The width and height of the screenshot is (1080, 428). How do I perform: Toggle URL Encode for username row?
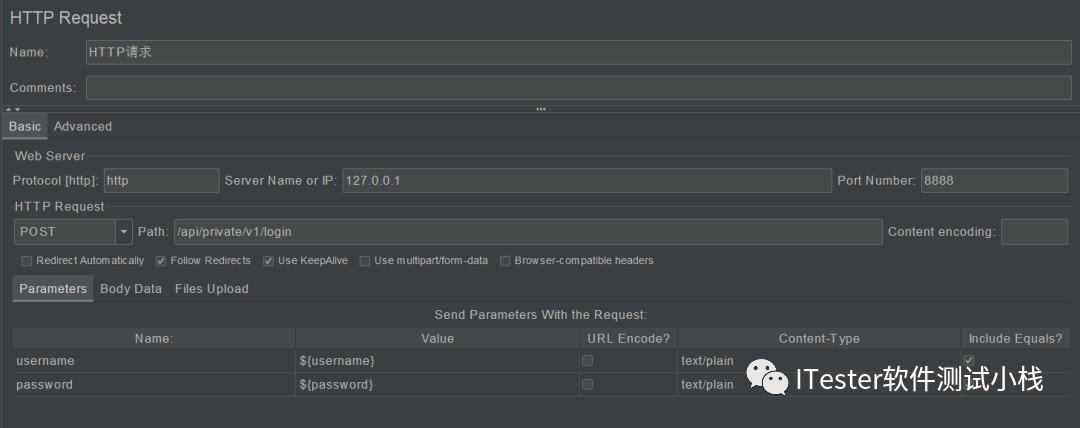(588, 360)
